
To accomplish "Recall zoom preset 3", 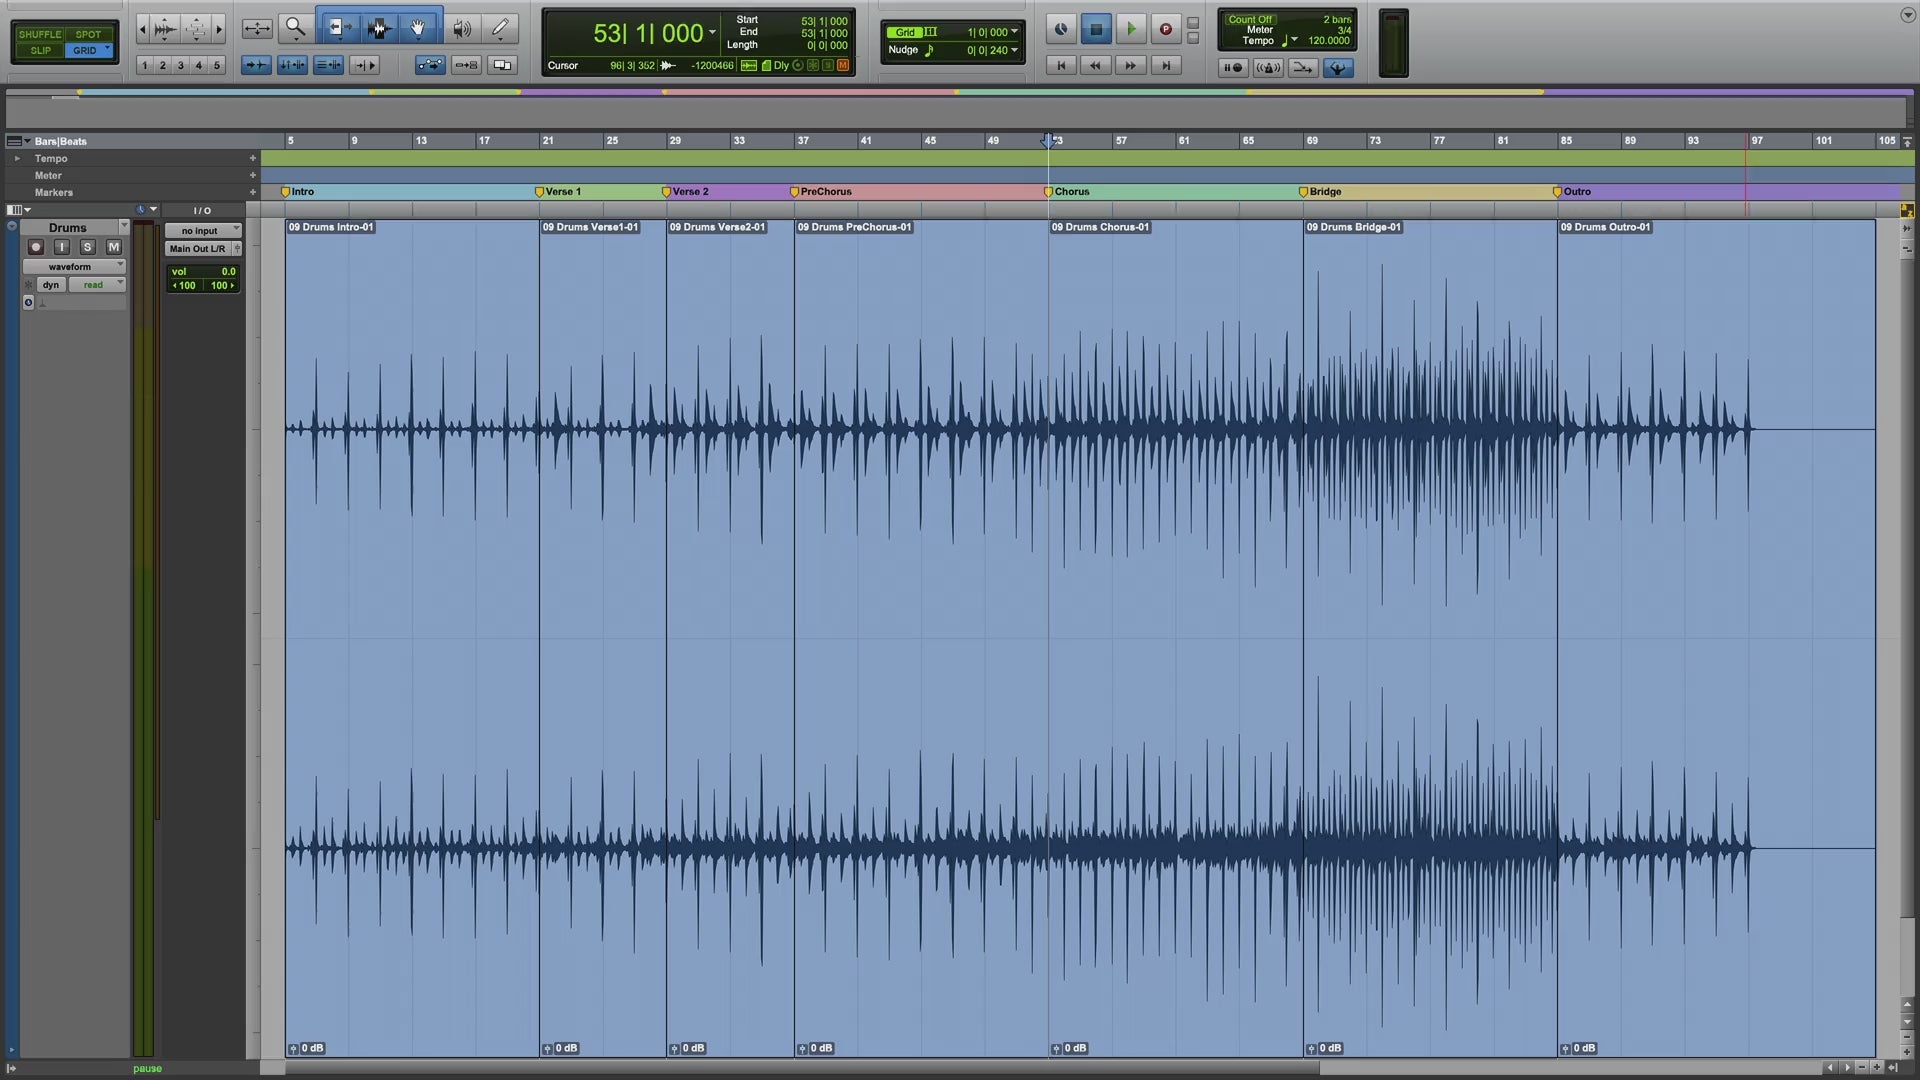I will click(x=181, y=65).
